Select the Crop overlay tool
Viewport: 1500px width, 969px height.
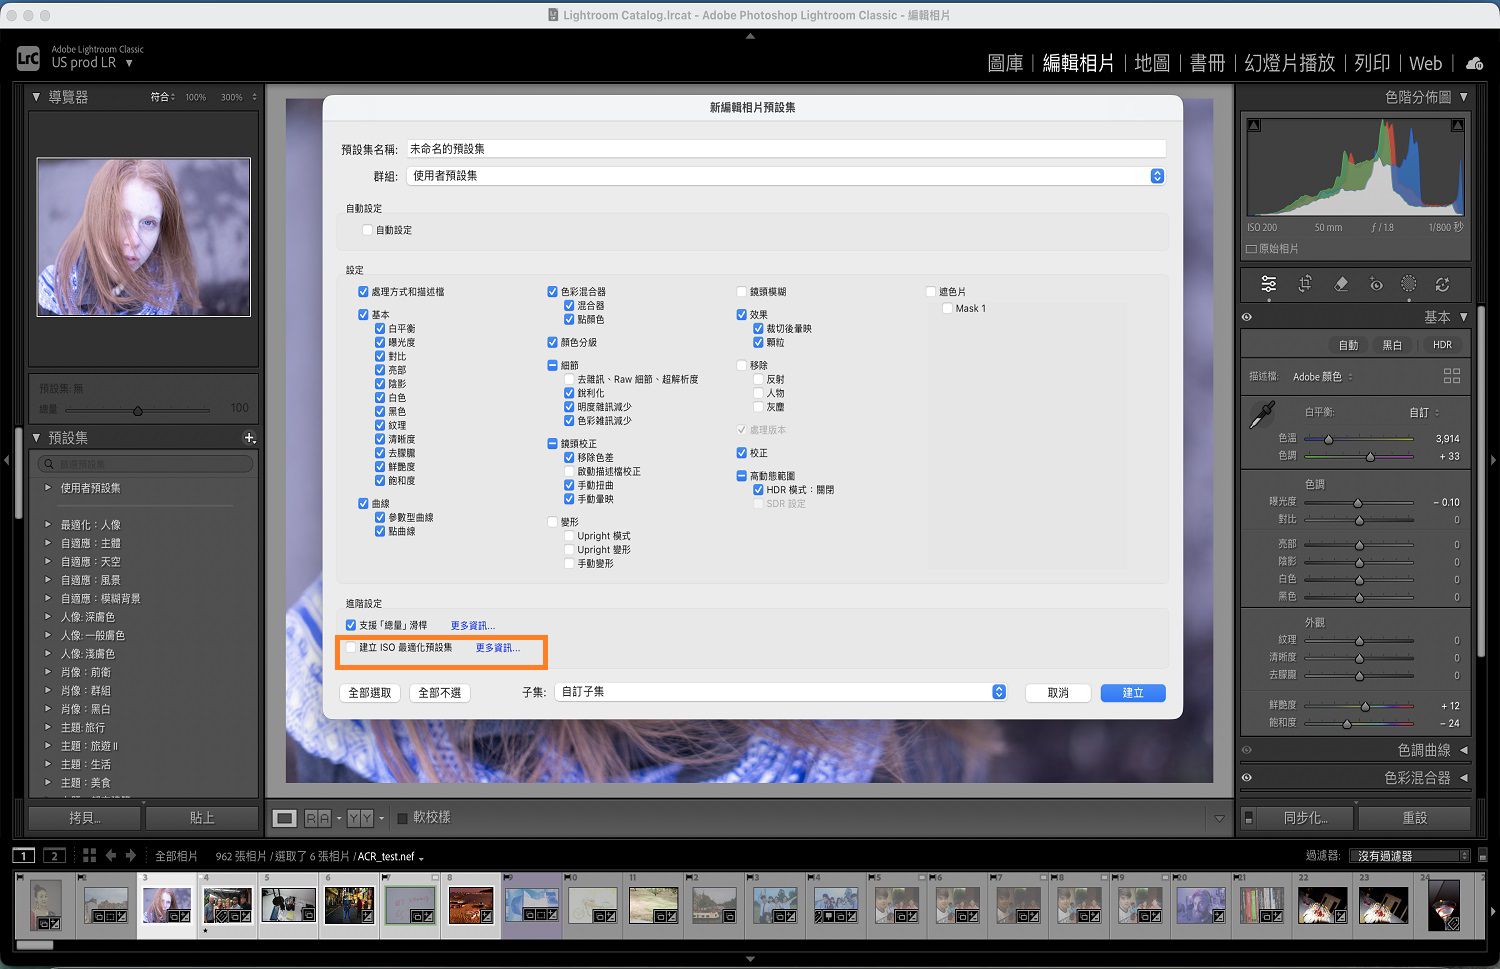point(1305,284)
